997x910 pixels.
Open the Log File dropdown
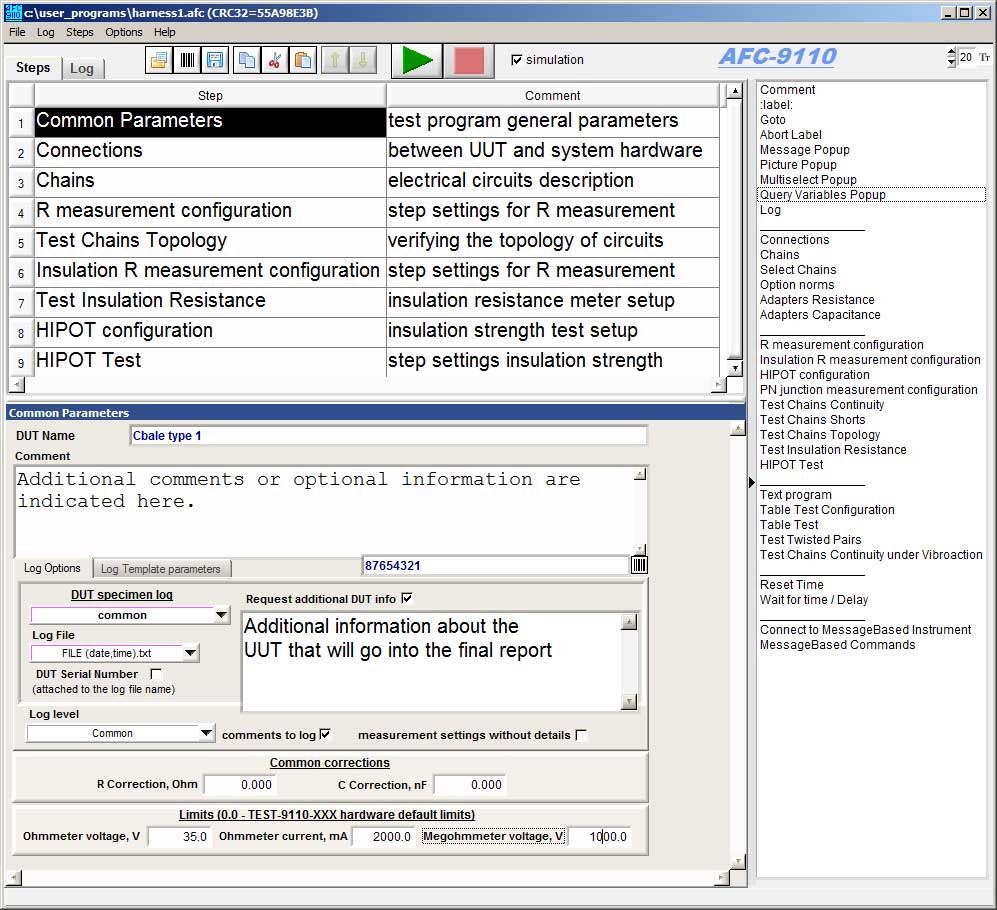(x=190, y=652)
